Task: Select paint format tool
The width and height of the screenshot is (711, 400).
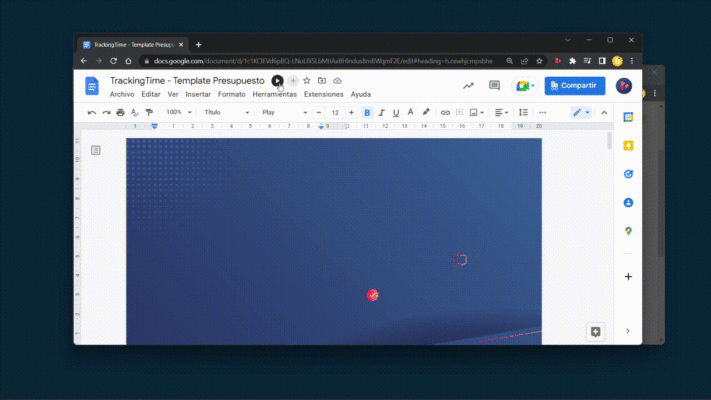Action: [x=149, y=112]
